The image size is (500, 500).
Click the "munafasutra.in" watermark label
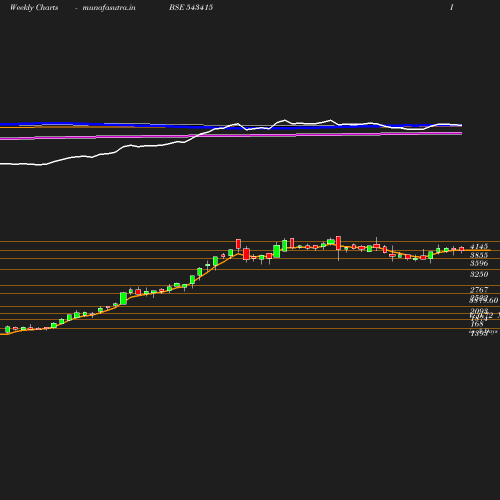click(x=109, y=8)
